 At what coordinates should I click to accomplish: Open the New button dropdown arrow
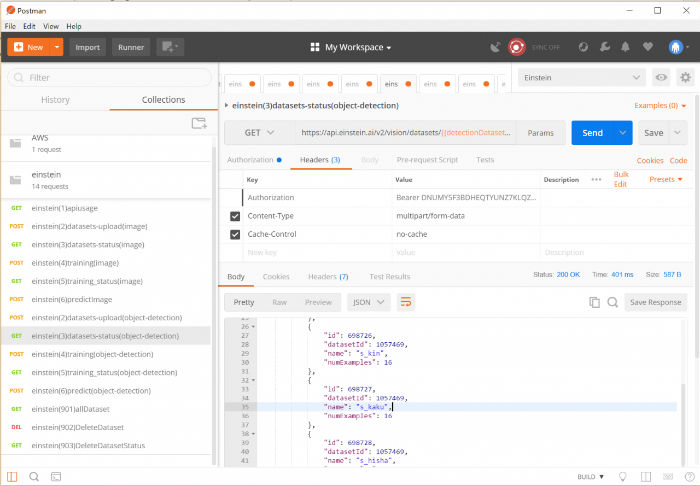pyautogui.click(x=57, y=47)
